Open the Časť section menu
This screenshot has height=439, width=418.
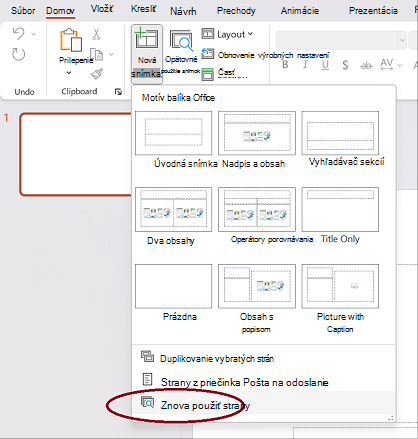(x=218, y=74)
